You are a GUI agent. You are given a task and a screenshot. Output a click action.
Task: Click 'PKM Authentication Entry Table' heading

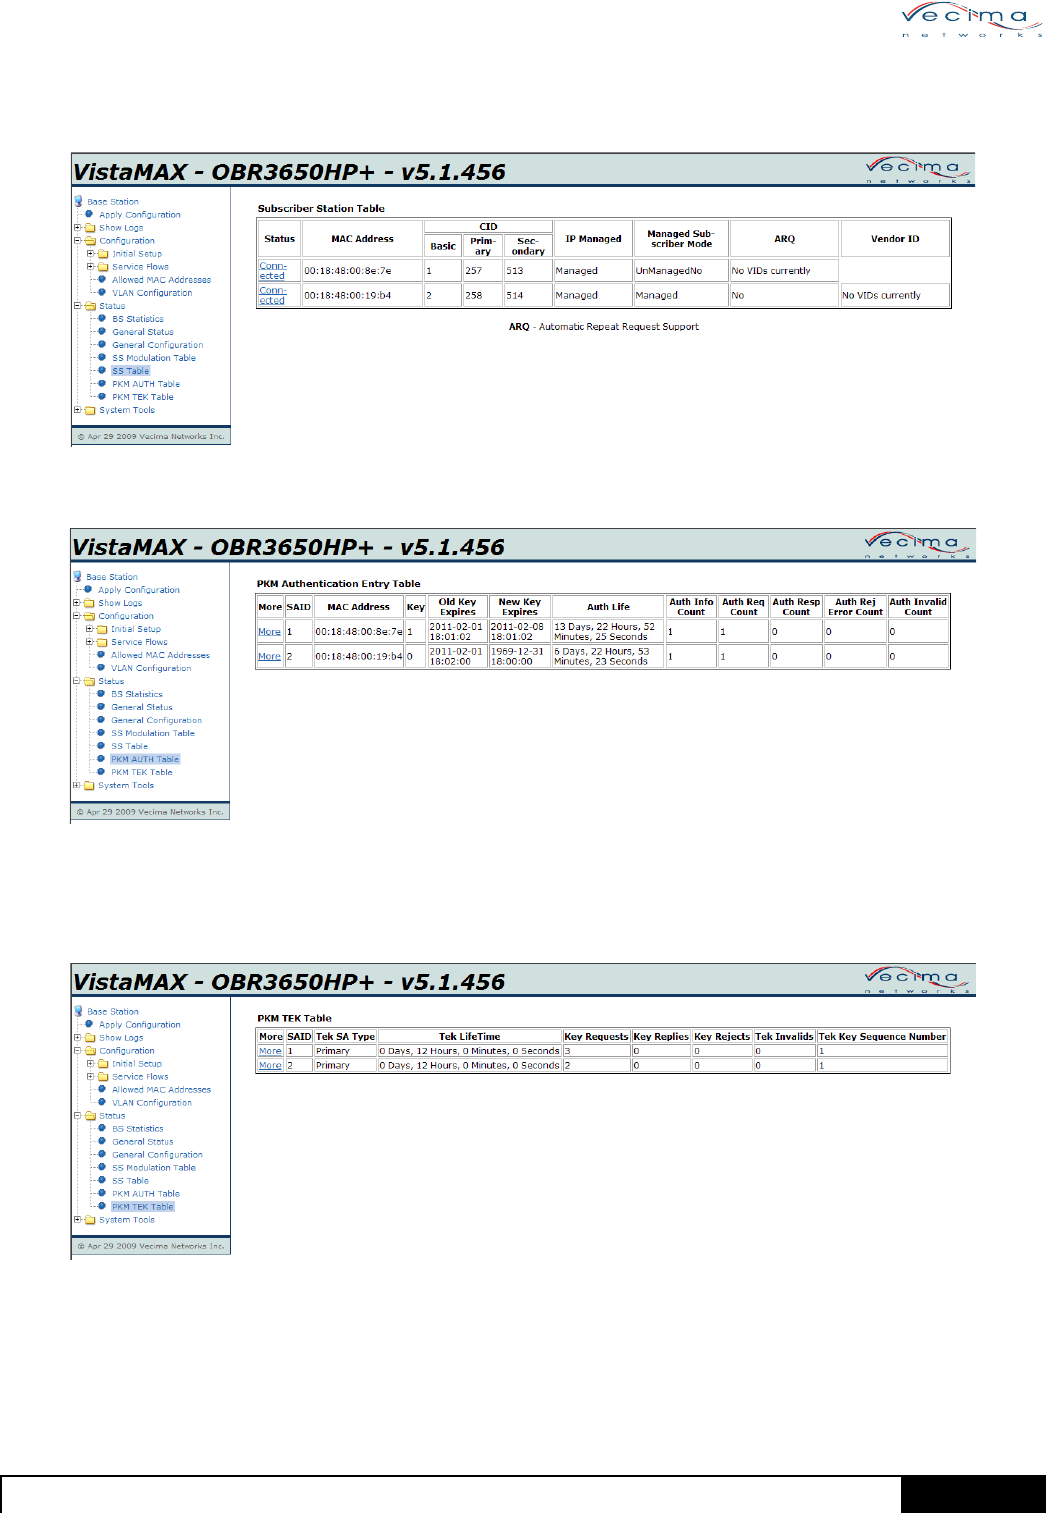coord(339,584)
